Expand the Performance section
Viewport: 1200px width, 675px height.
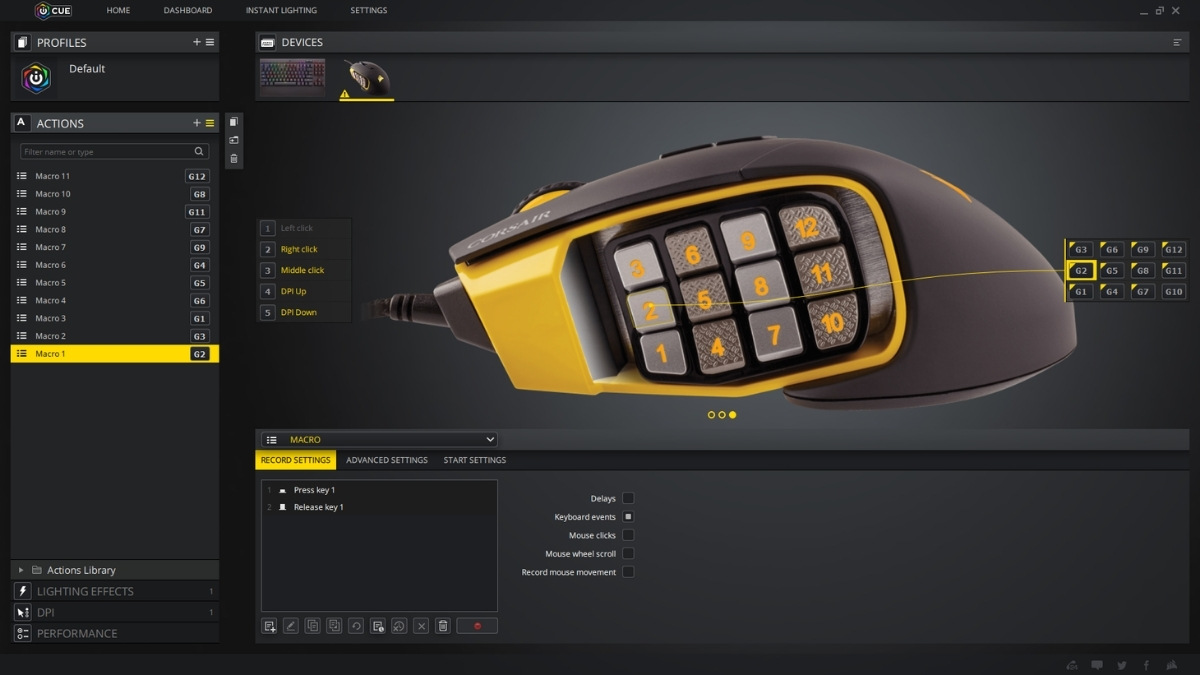coord(114,633)
